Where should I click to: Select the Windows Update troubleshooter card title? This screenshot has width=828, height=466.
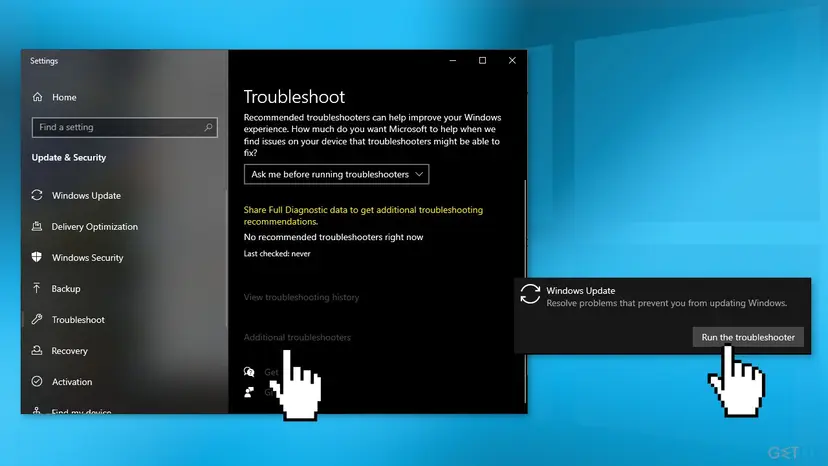580,291
